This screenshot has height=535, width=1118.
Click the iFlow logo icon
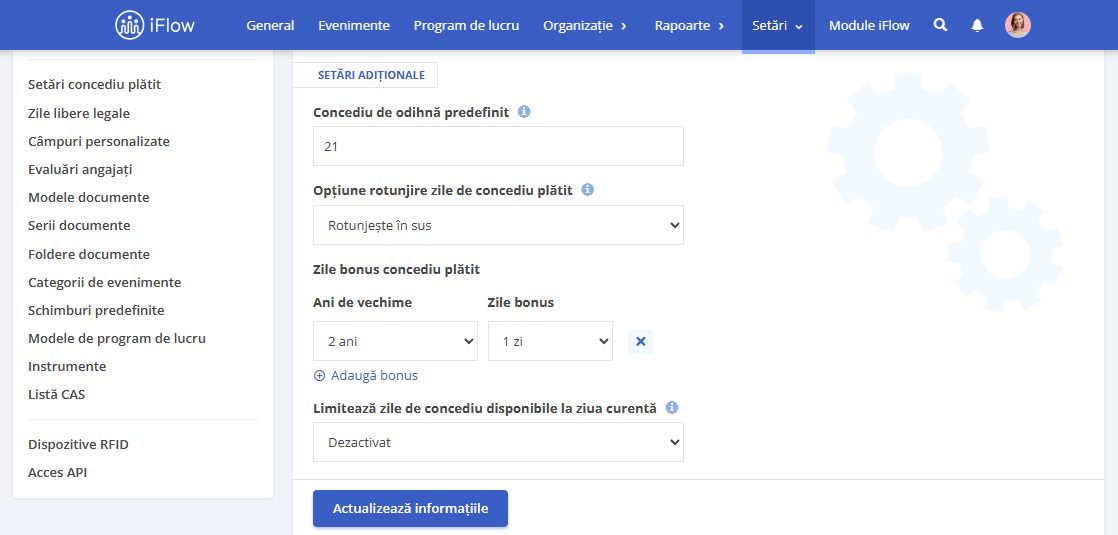129,25
